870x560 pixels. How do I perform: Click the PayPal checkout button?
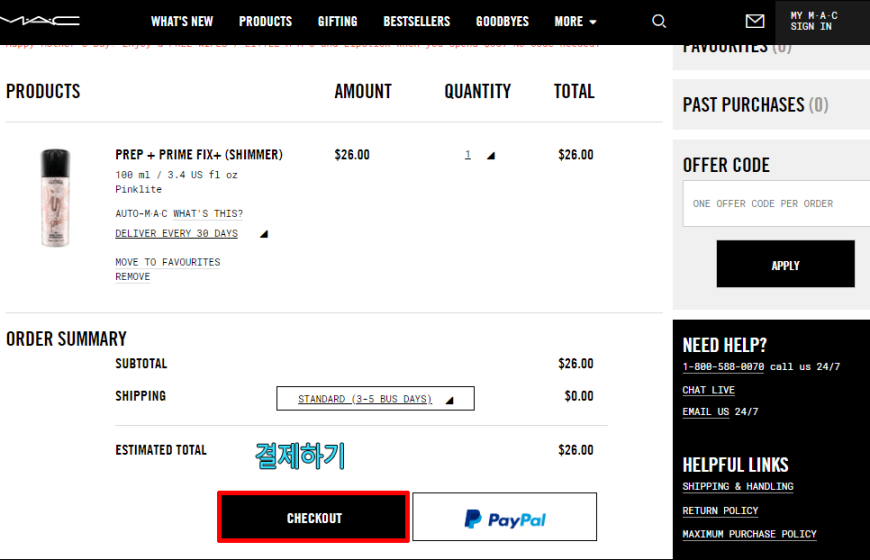click(504, 517)
